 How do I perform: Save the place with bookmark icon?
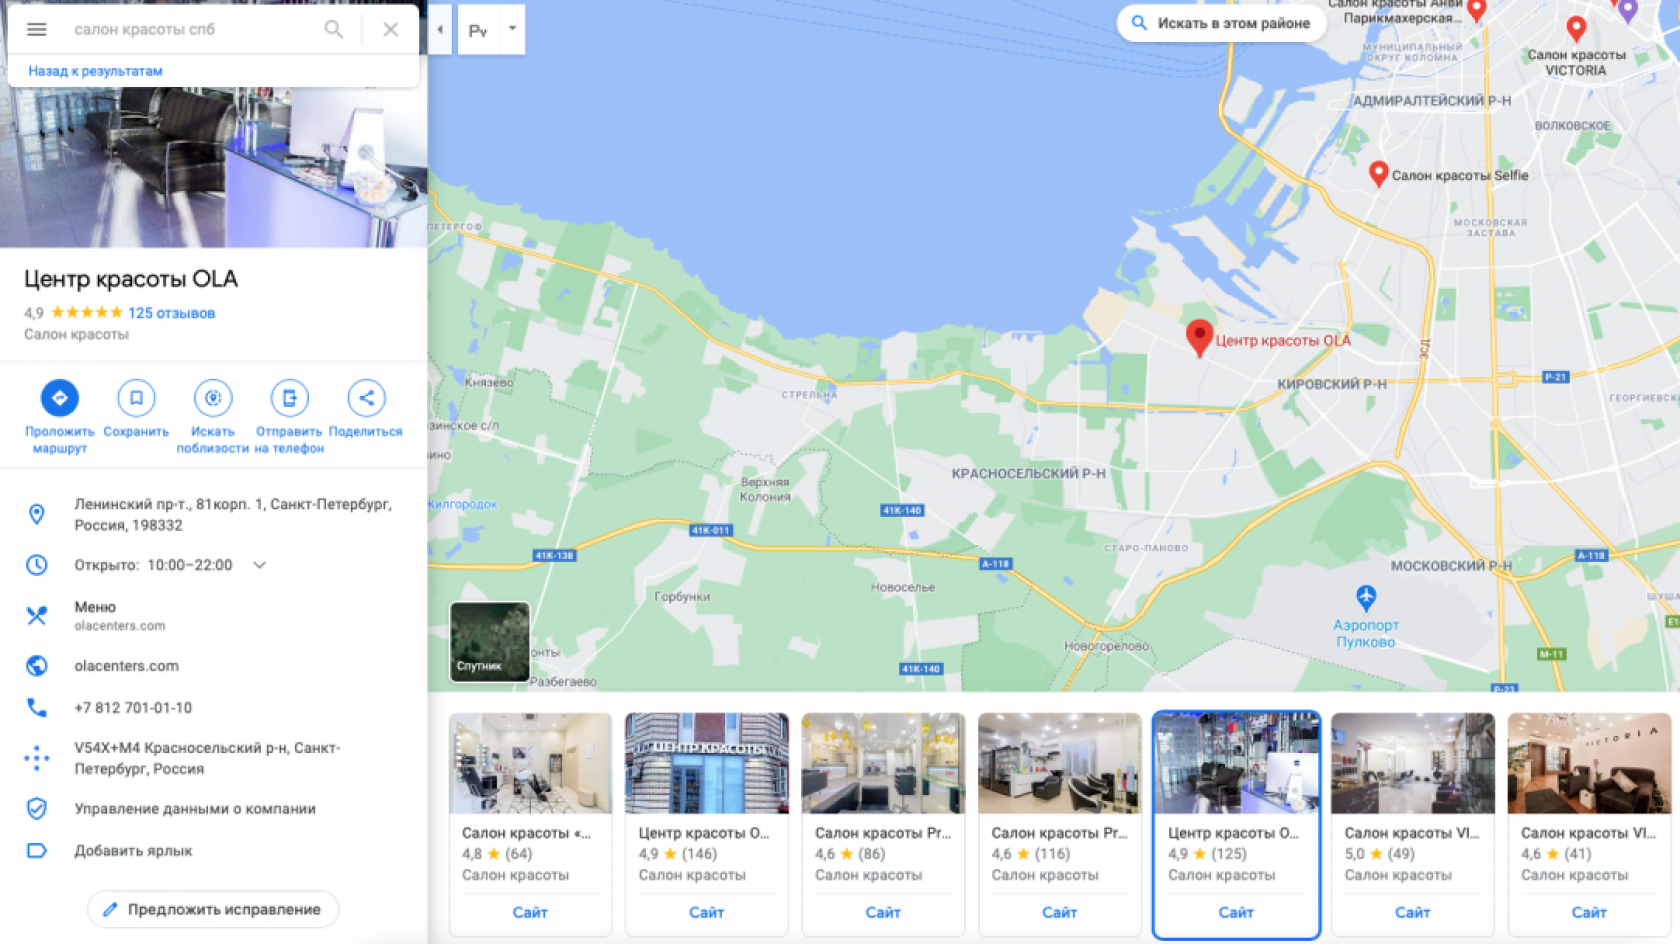pyautogui.click(x=136, y=398)
